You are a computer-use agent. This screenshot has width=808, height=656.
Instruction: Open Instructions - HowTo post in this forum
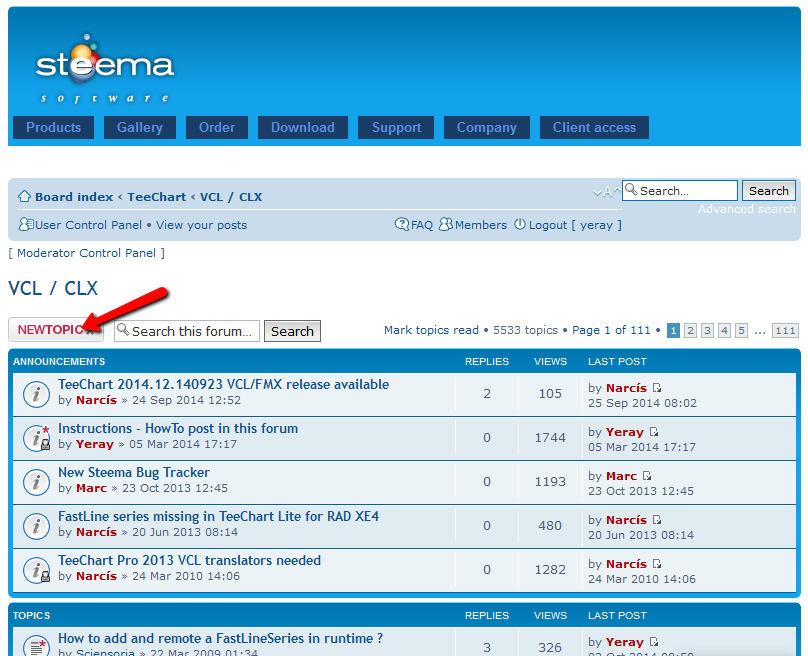[x=178, y=428]
